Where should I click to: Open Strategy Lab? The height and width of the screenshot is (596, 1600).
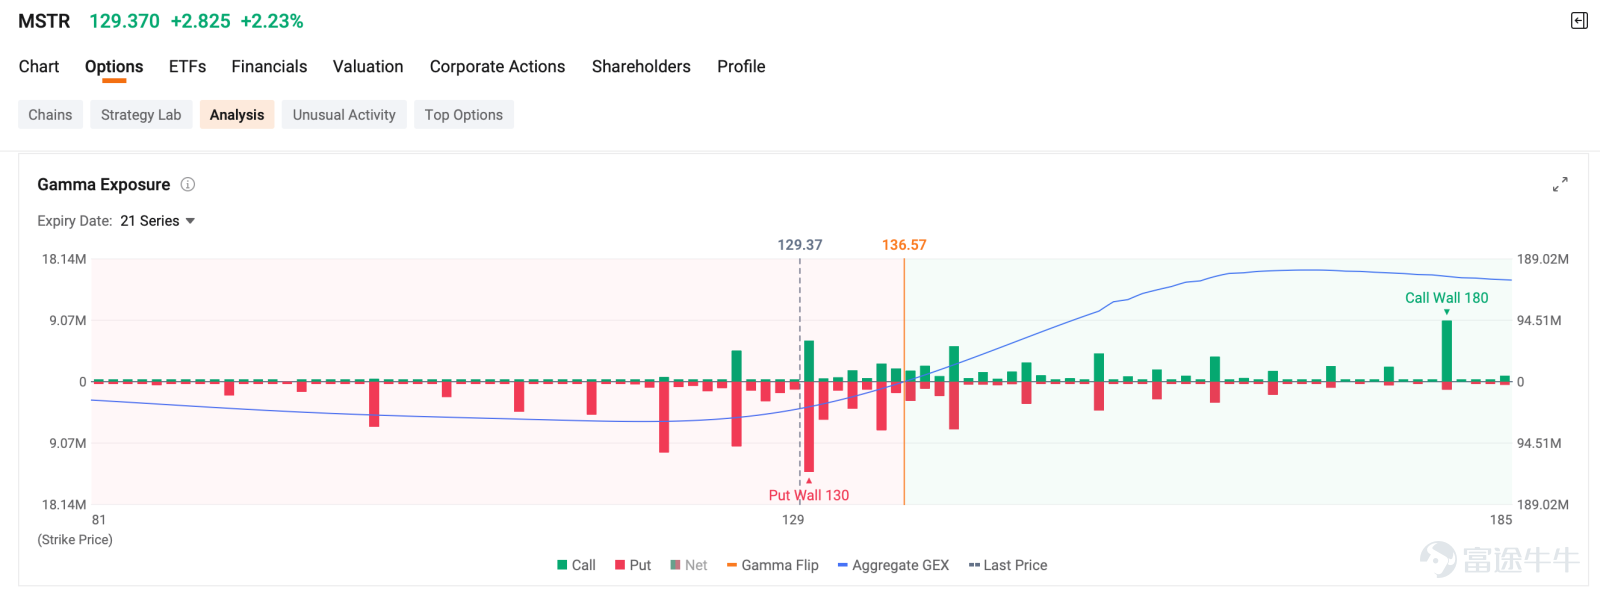click(x=141, y=115)
